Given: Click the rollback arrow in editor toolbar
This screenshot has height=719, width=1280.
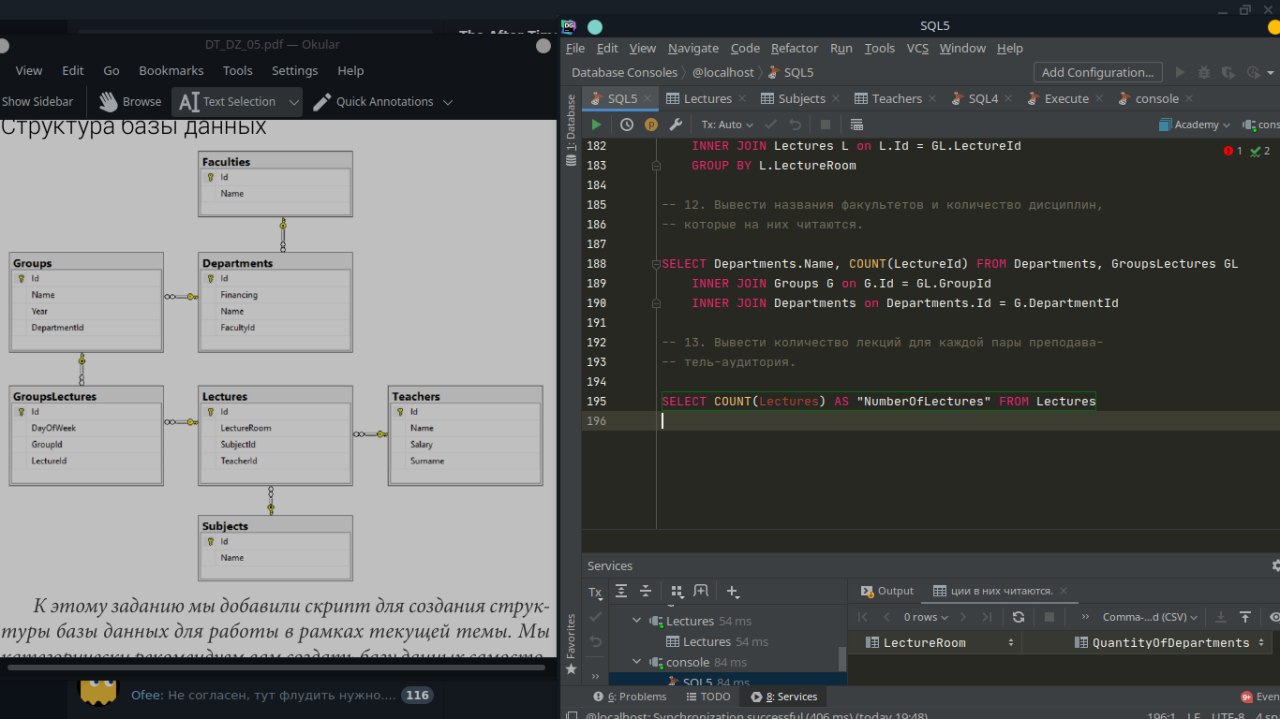Looking at the screenshot, I should pos(795,125).
